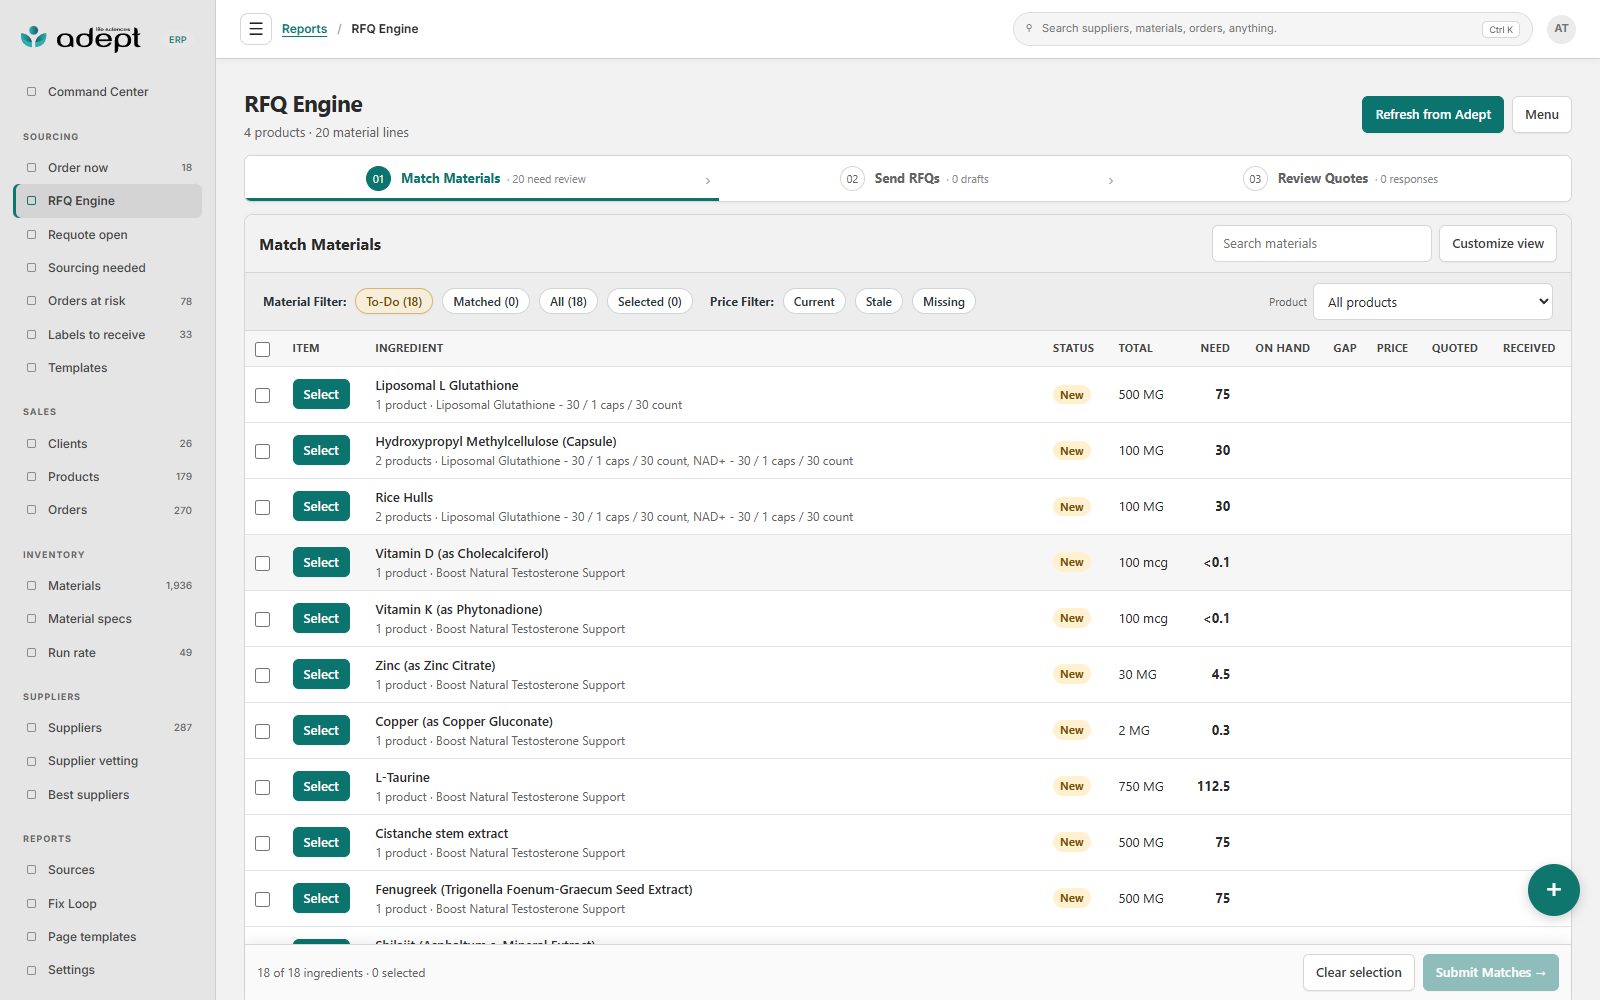Image resolution: width=1600 pixels, height=1000 pixels.
Task: Select the Match Materials step
Action: click(482, 179)
